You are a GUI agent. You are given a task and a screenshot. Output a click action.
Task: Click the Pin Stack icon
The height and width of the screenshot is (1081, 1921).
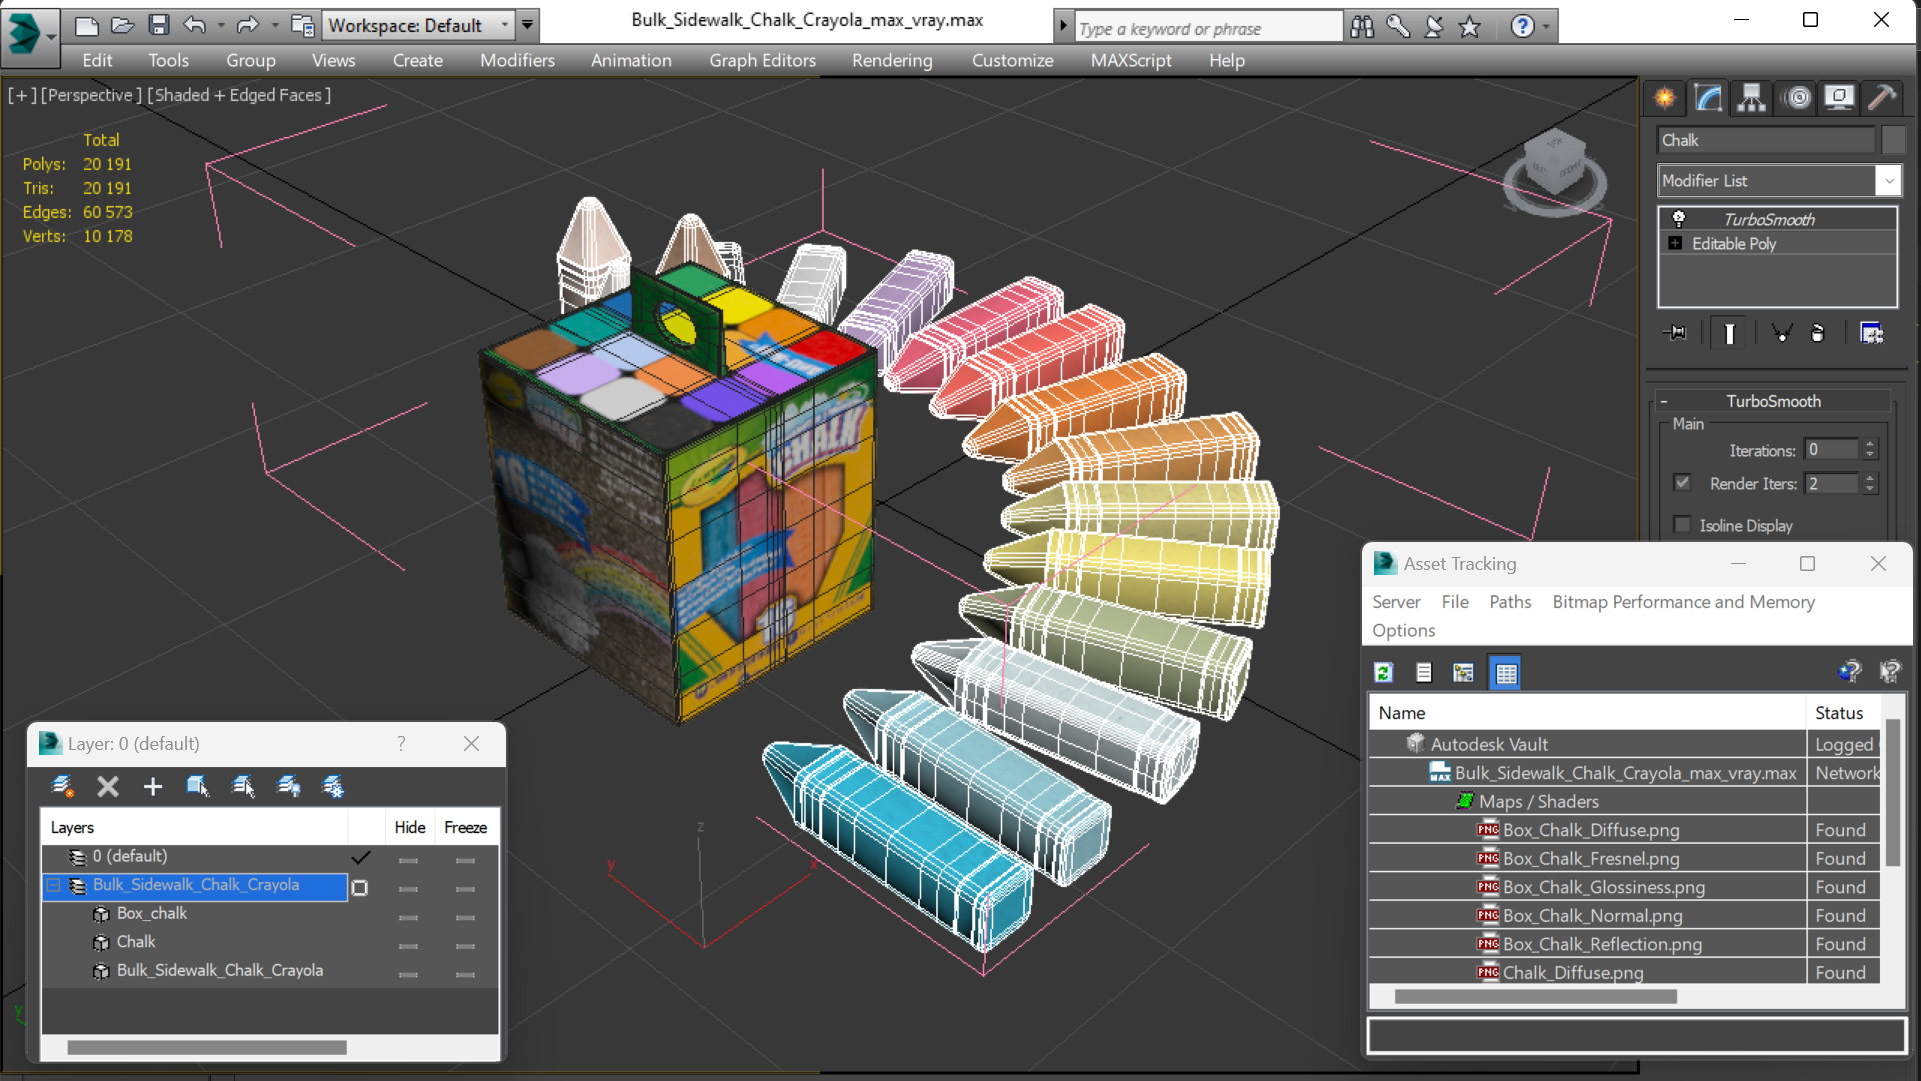click(x=1676, y=333)
